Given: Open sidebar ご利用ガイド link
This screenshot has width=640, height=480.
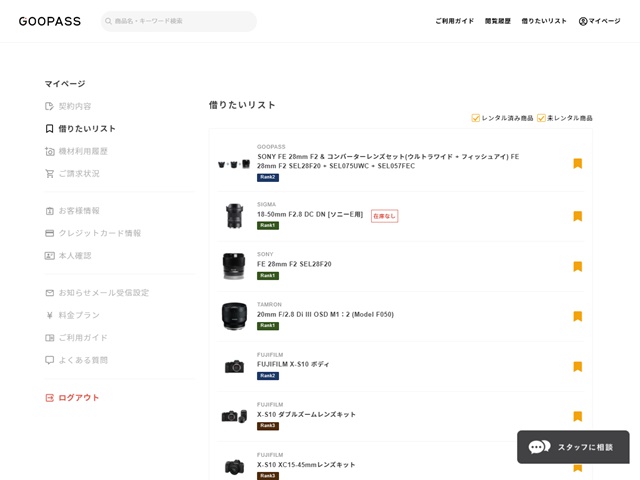Looking at the screenshot, I should [83, 338].
